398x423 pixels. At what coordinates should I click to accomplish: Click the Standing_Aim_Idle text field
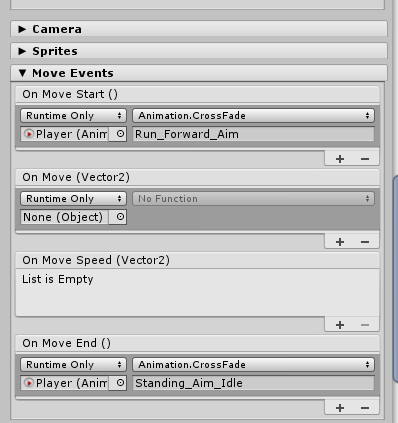coord(253,383)
